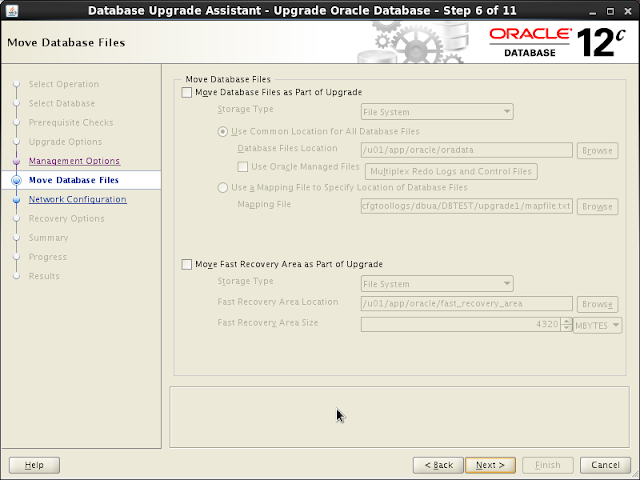Select Use Common Location for All Database Files
Screen dimensions: 640x480
click(222, 131)
